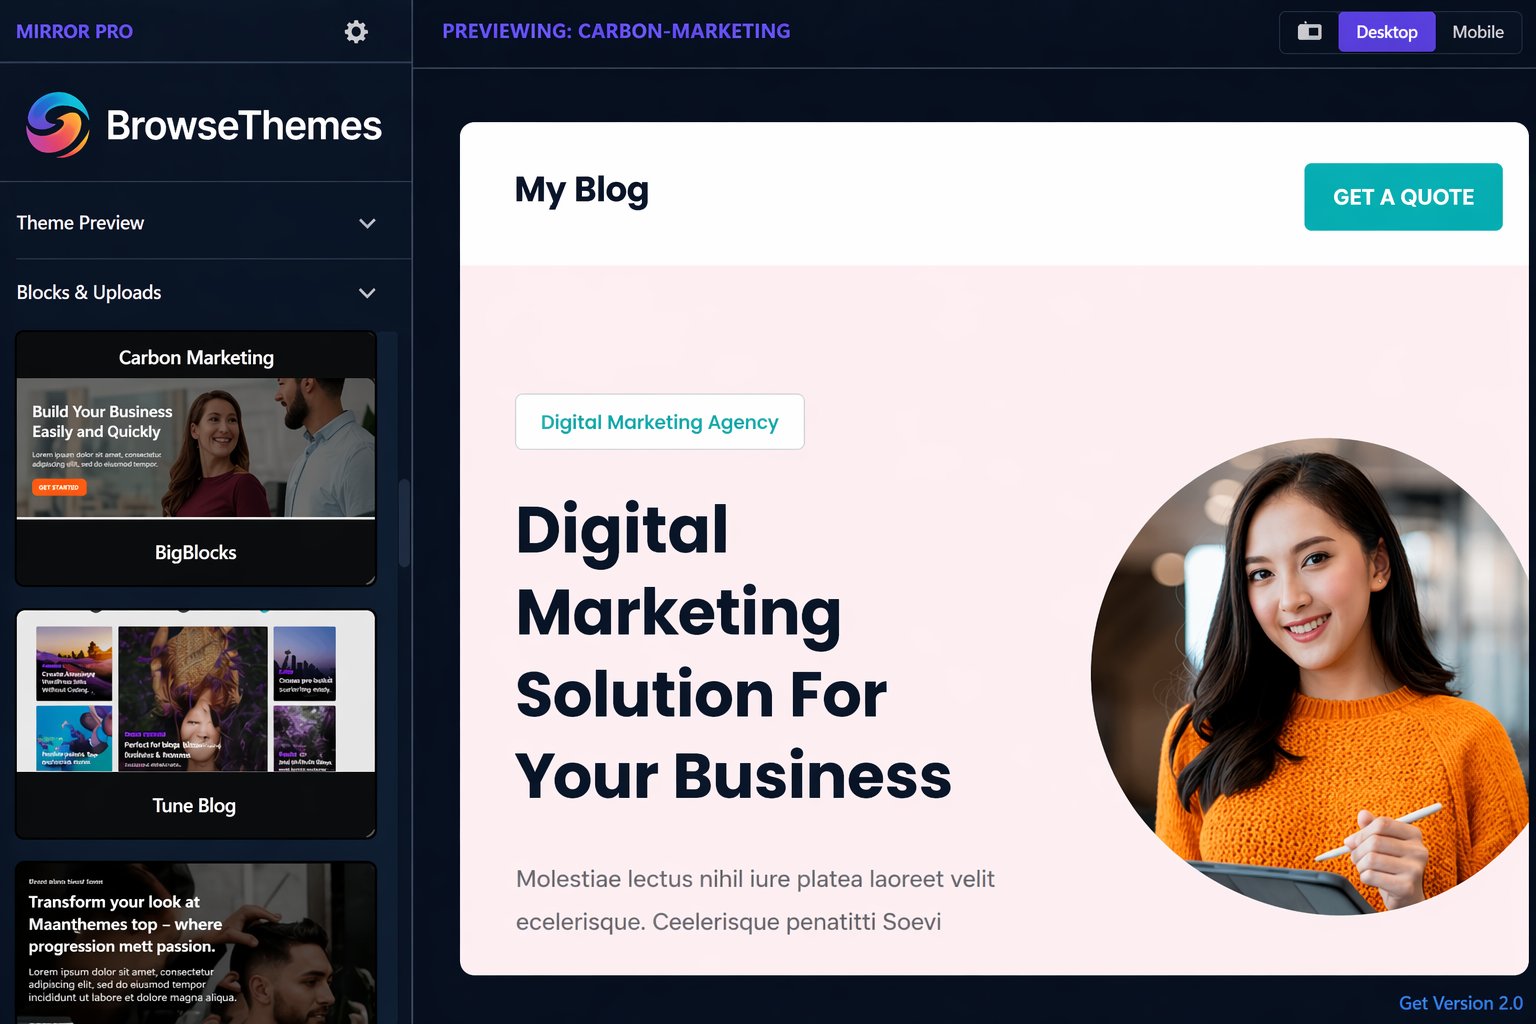Click the device preview icon beside Desktop
Image resolution: width=1536 pixels, height=1024 pixels.
point(1309,32)
